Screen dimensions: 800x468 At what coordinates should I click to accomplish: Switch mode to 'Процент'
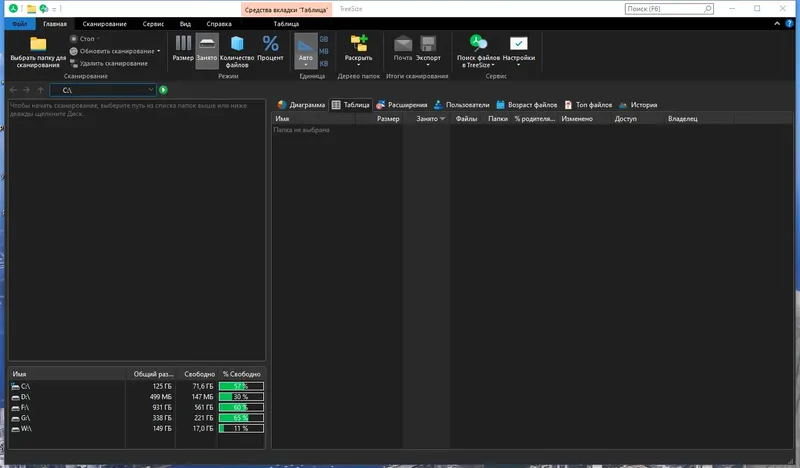click(x=270, y=48)
